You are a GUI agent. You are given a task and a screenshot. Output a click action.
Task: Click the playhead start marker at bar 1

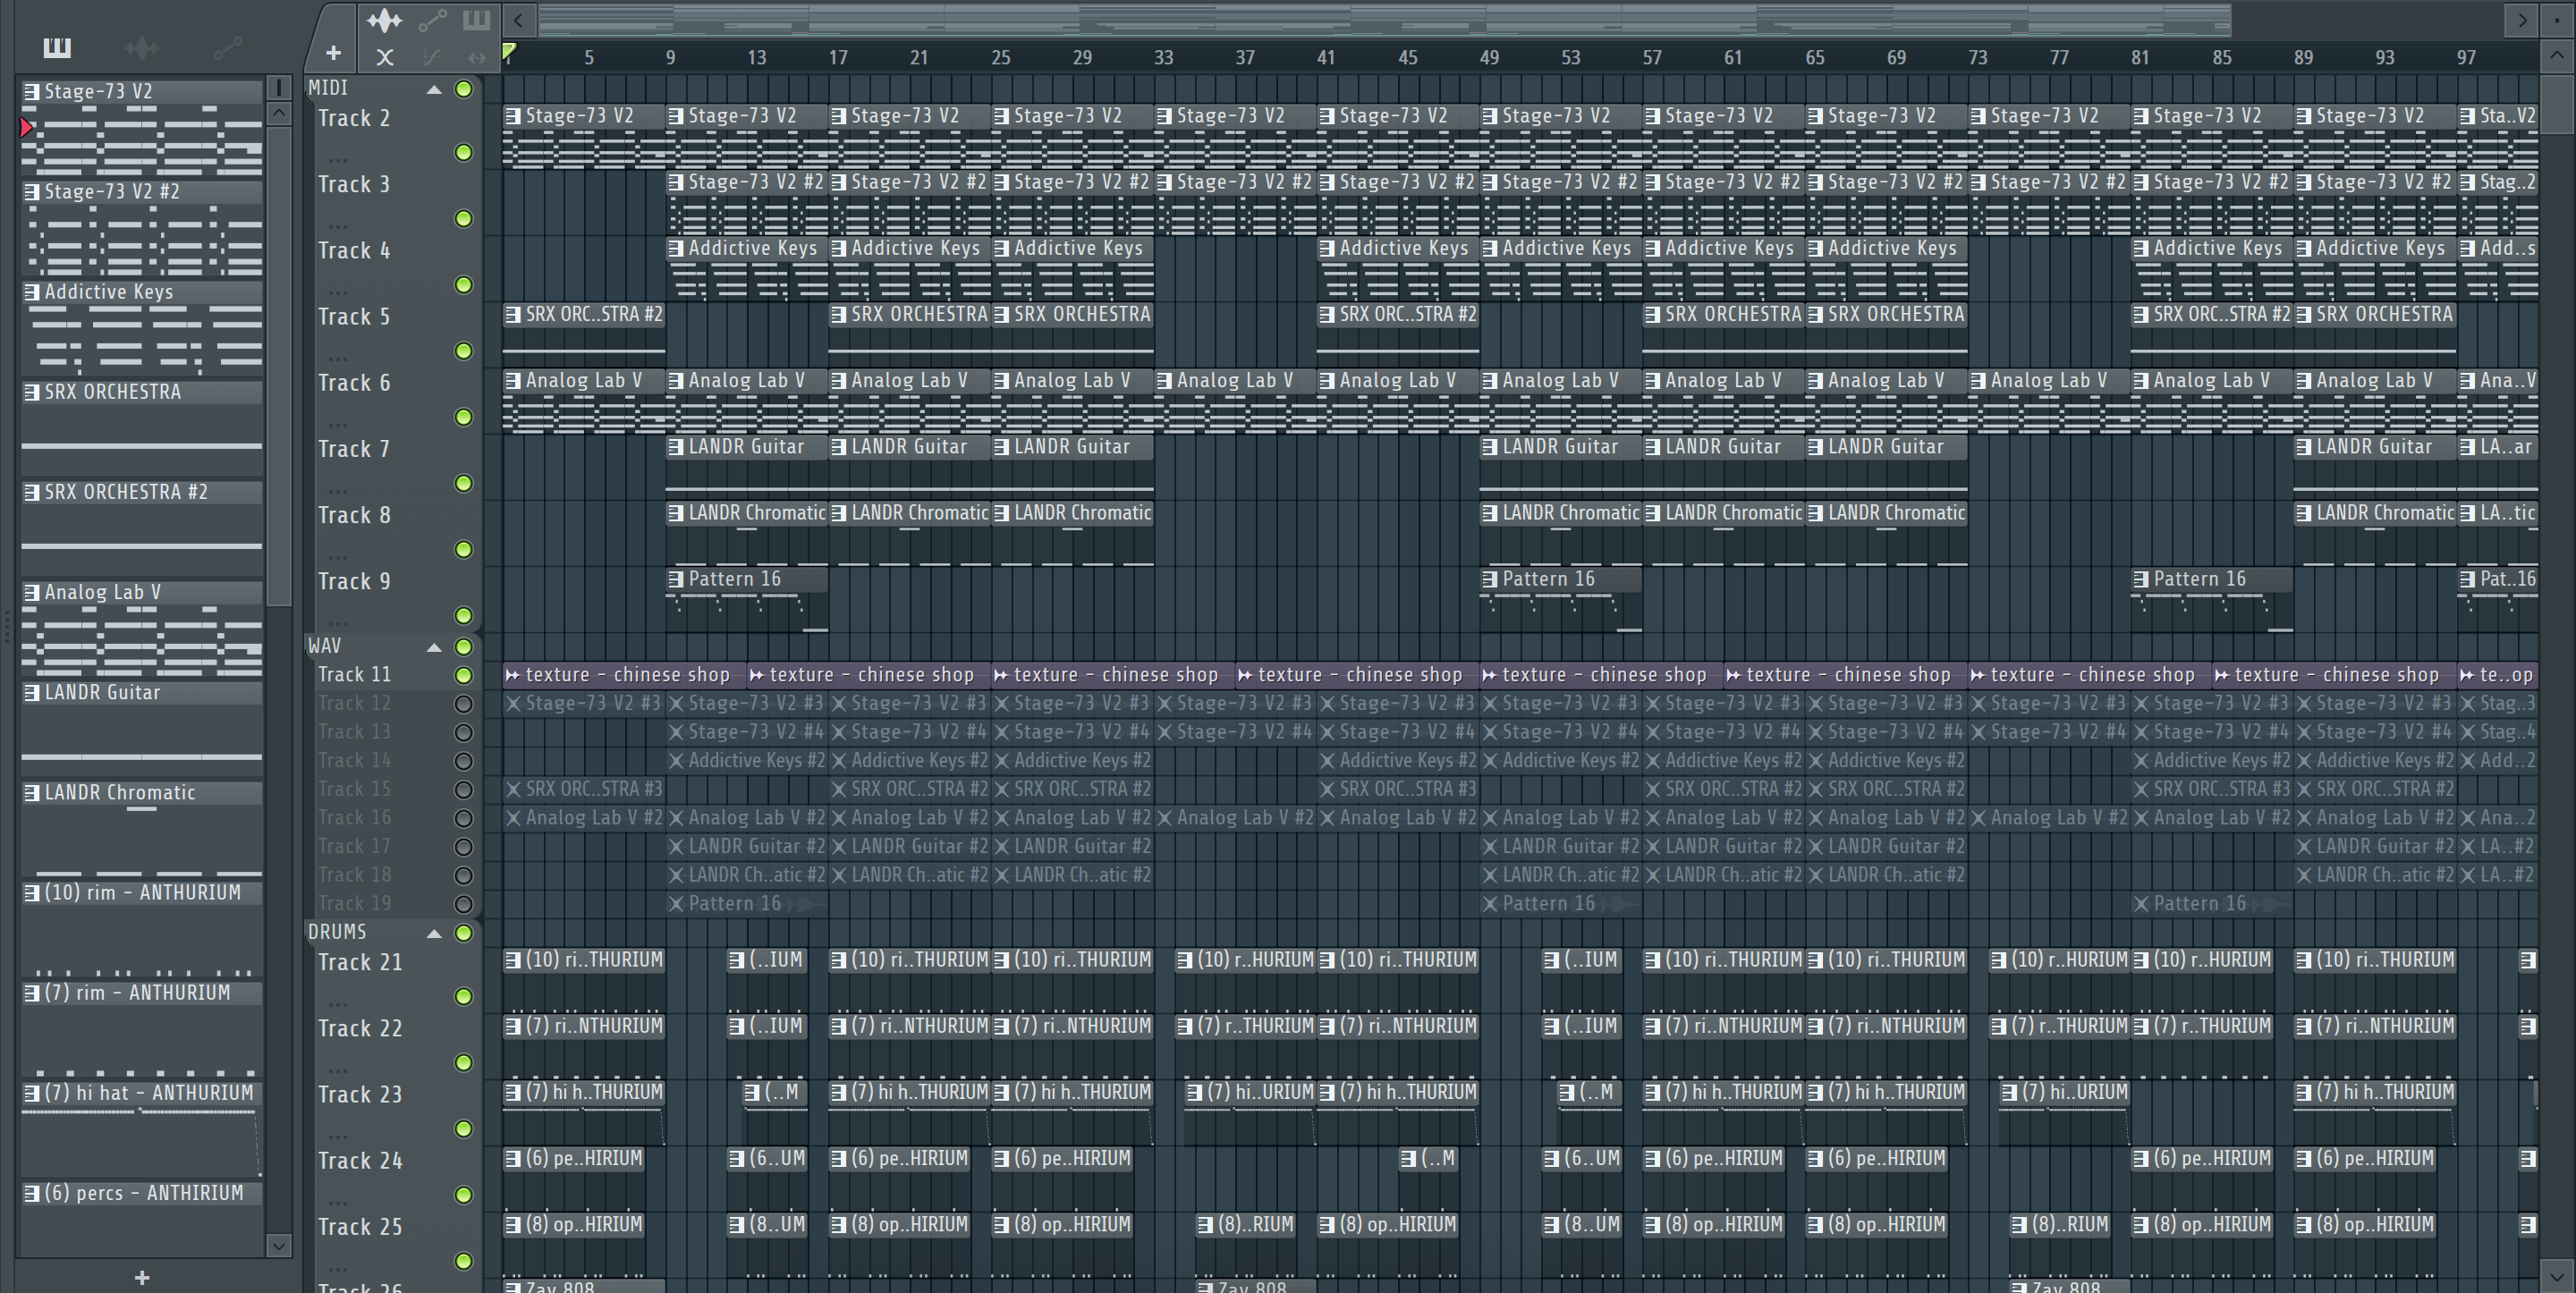[x=509, y=51]
